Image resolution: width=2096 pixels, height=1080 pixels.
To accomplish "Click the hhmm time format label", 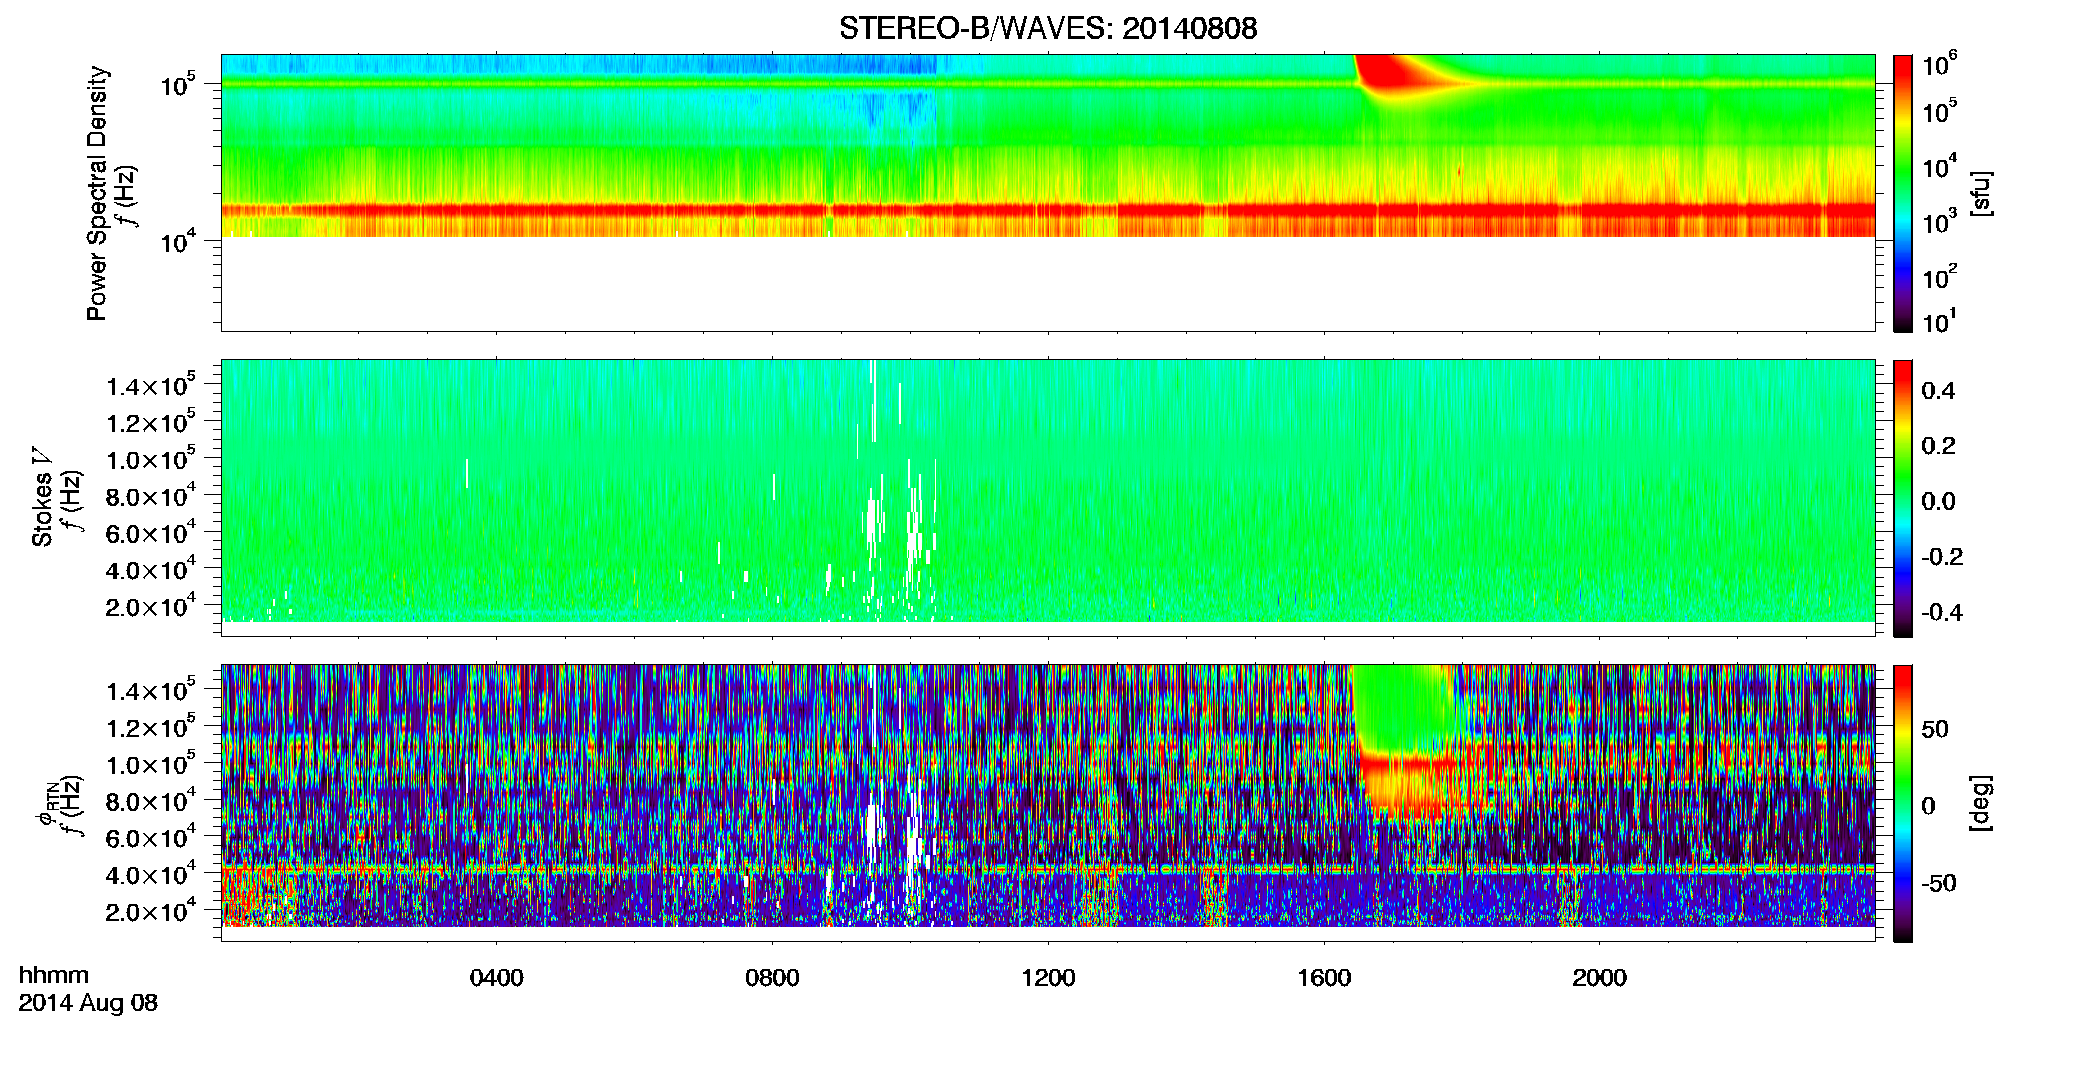I will click(54, 976).
